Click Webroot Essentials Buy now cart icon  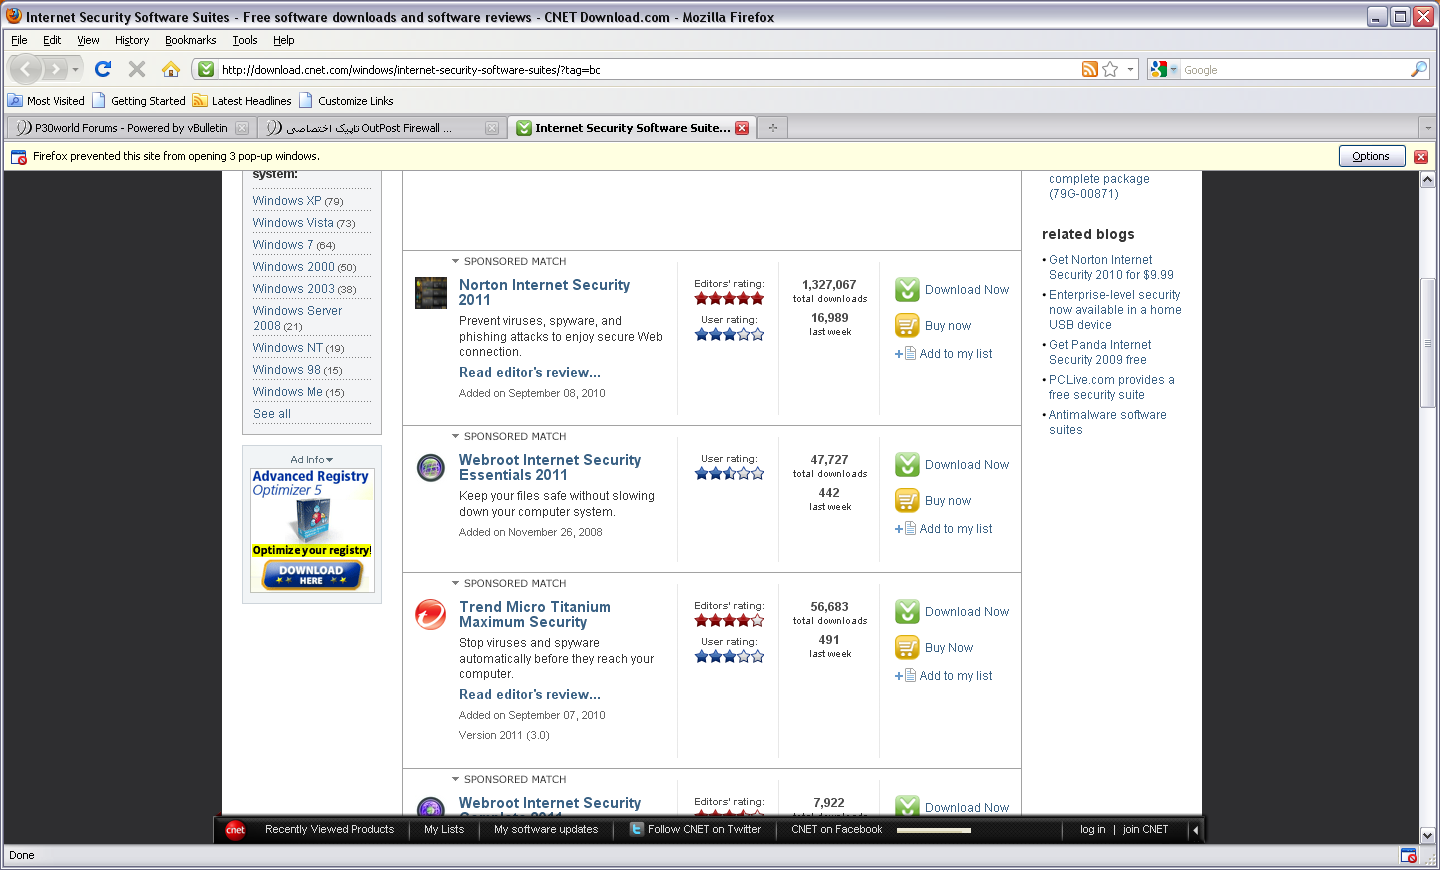[907, 500]
